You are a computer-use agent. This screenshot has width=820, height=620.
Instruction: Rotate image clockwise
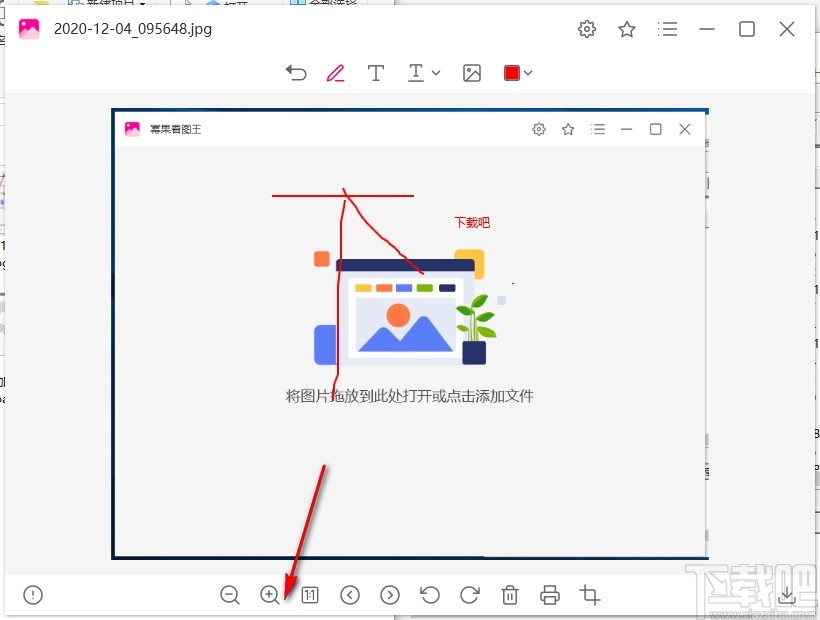(x=470, y=595)
